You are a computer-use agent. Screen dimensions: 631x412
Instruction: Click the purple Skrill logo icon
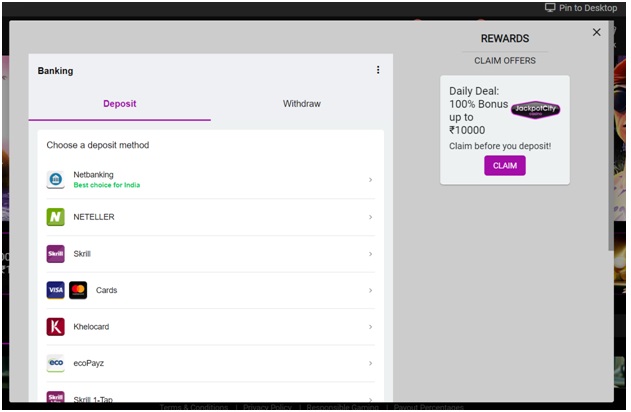[56, 254]
